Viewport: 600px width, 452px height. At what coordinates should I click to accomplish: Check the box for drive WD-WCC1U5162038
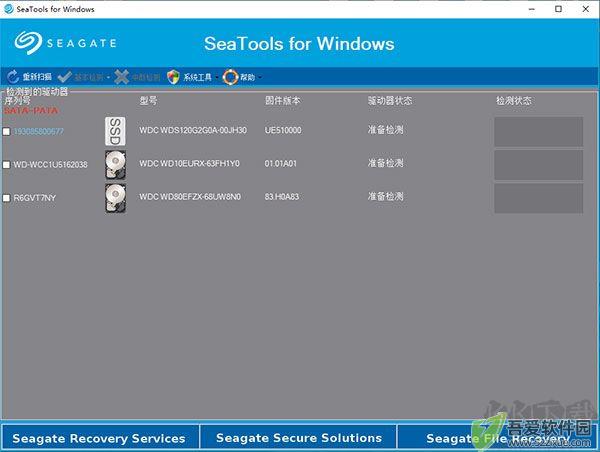7,165
